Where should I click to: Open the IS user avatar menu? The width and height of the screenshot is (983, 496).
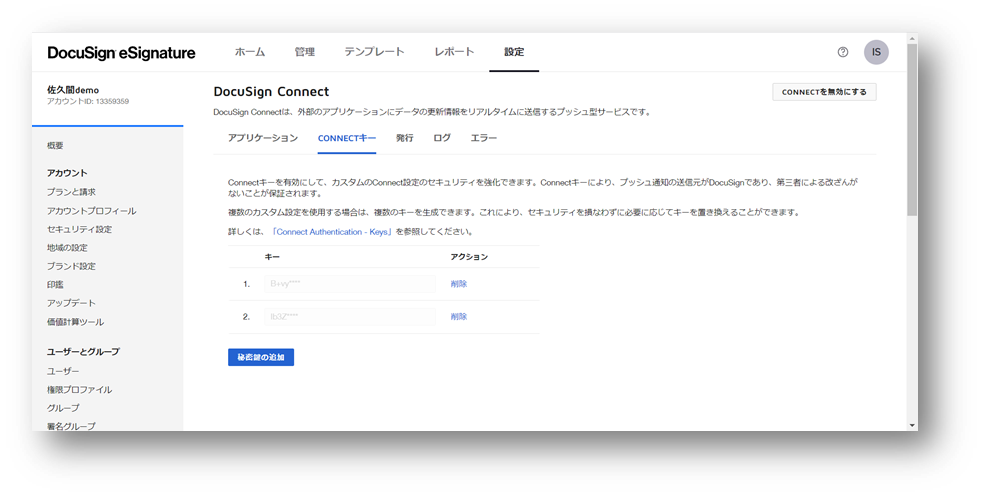click(x=876, y=52)
